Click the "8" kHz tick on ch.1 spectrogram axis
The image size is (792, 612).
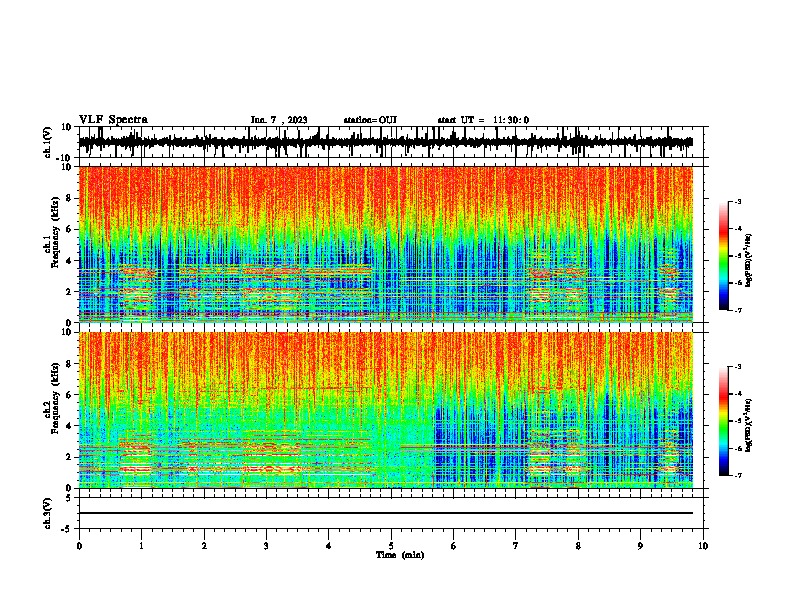point(70,198)
